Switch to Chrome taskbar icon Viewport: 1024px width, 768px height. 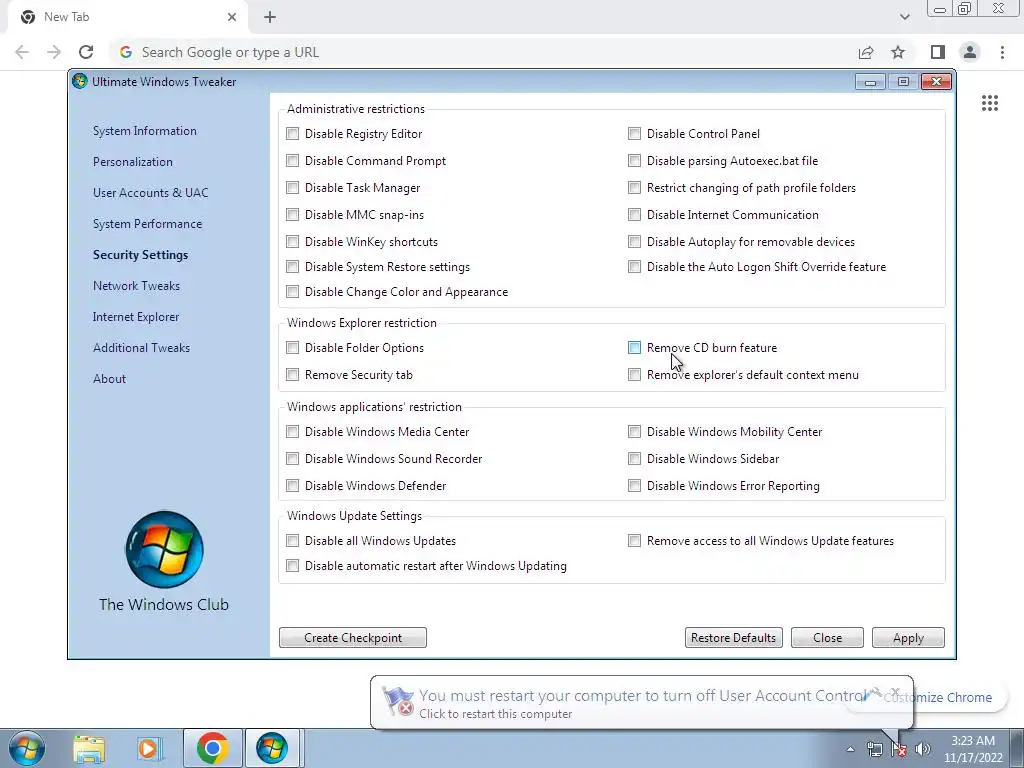[x=212, y=748]
